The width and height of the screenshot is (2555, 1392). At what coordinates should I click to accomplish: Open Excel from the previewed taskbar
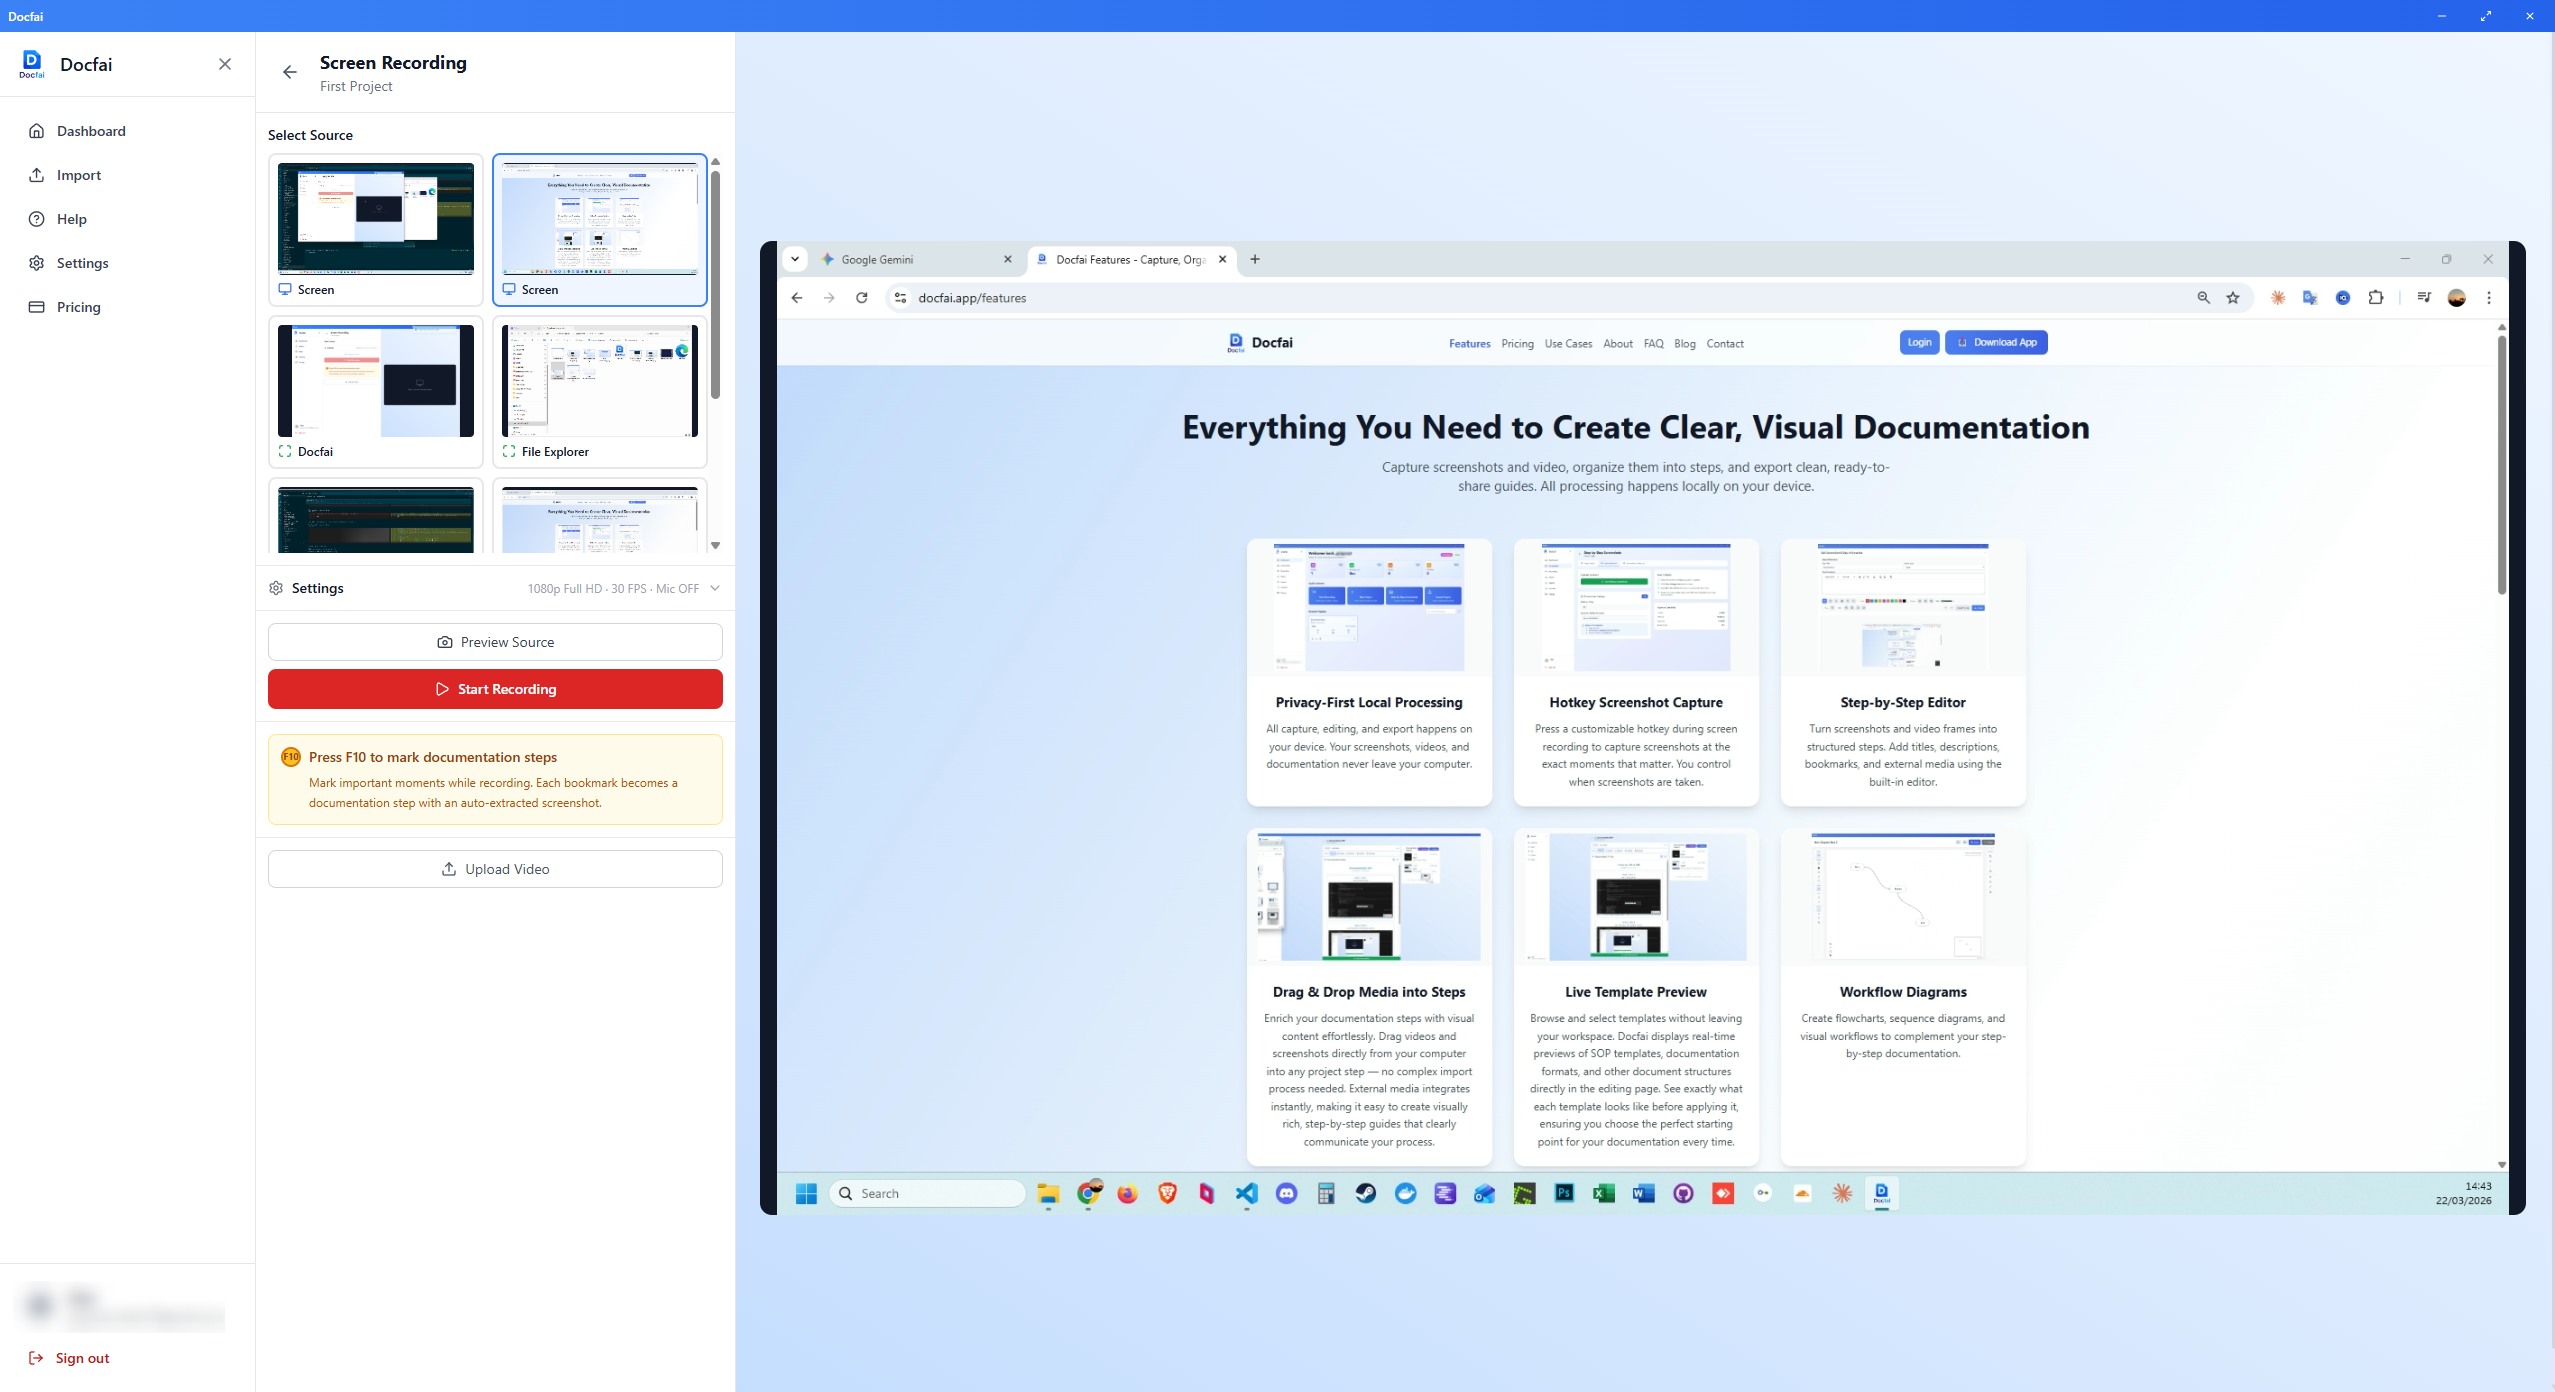point(1603,1193)
